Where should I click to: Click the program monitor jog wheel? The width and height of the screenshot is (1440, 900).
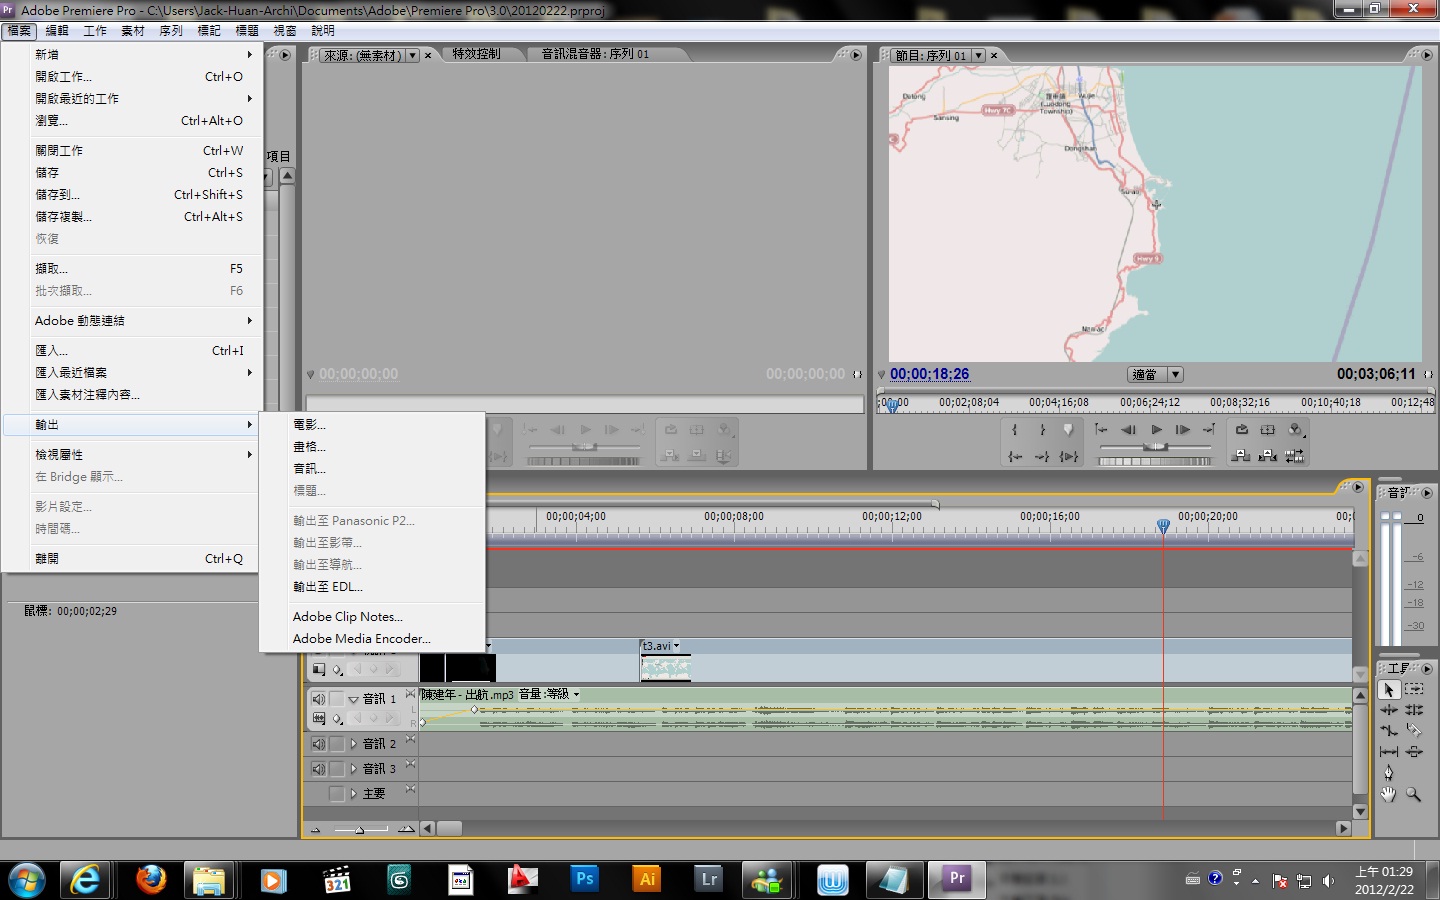[1155, 461]
